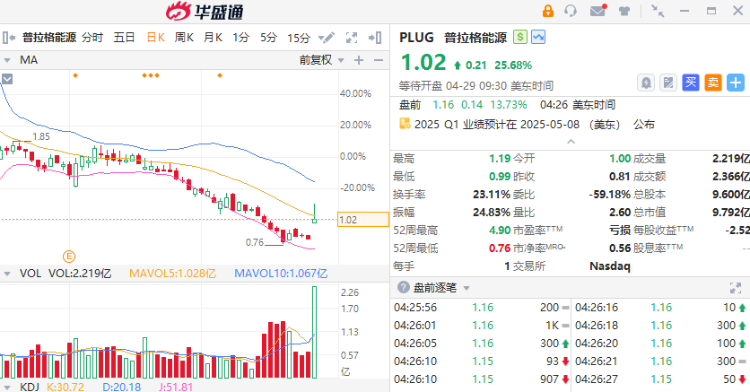Click the earnings E marker on chart
Screen dimensions: 750x392
(x=69, y=257)
